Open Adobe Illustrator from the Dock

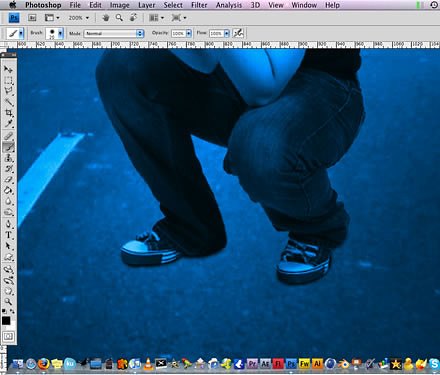point(317,364)
